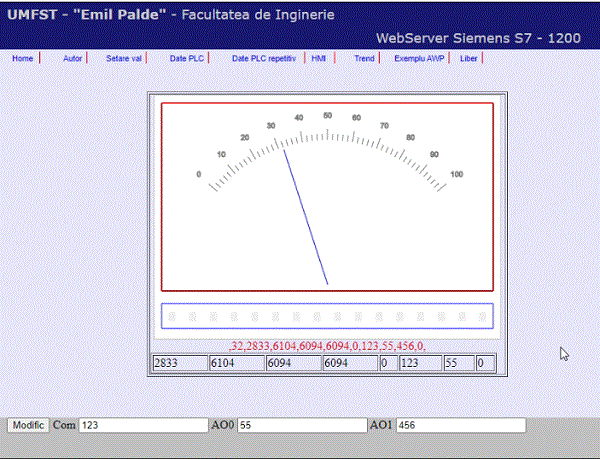
Task: Open the Setare val menu item
Action: 124,59
